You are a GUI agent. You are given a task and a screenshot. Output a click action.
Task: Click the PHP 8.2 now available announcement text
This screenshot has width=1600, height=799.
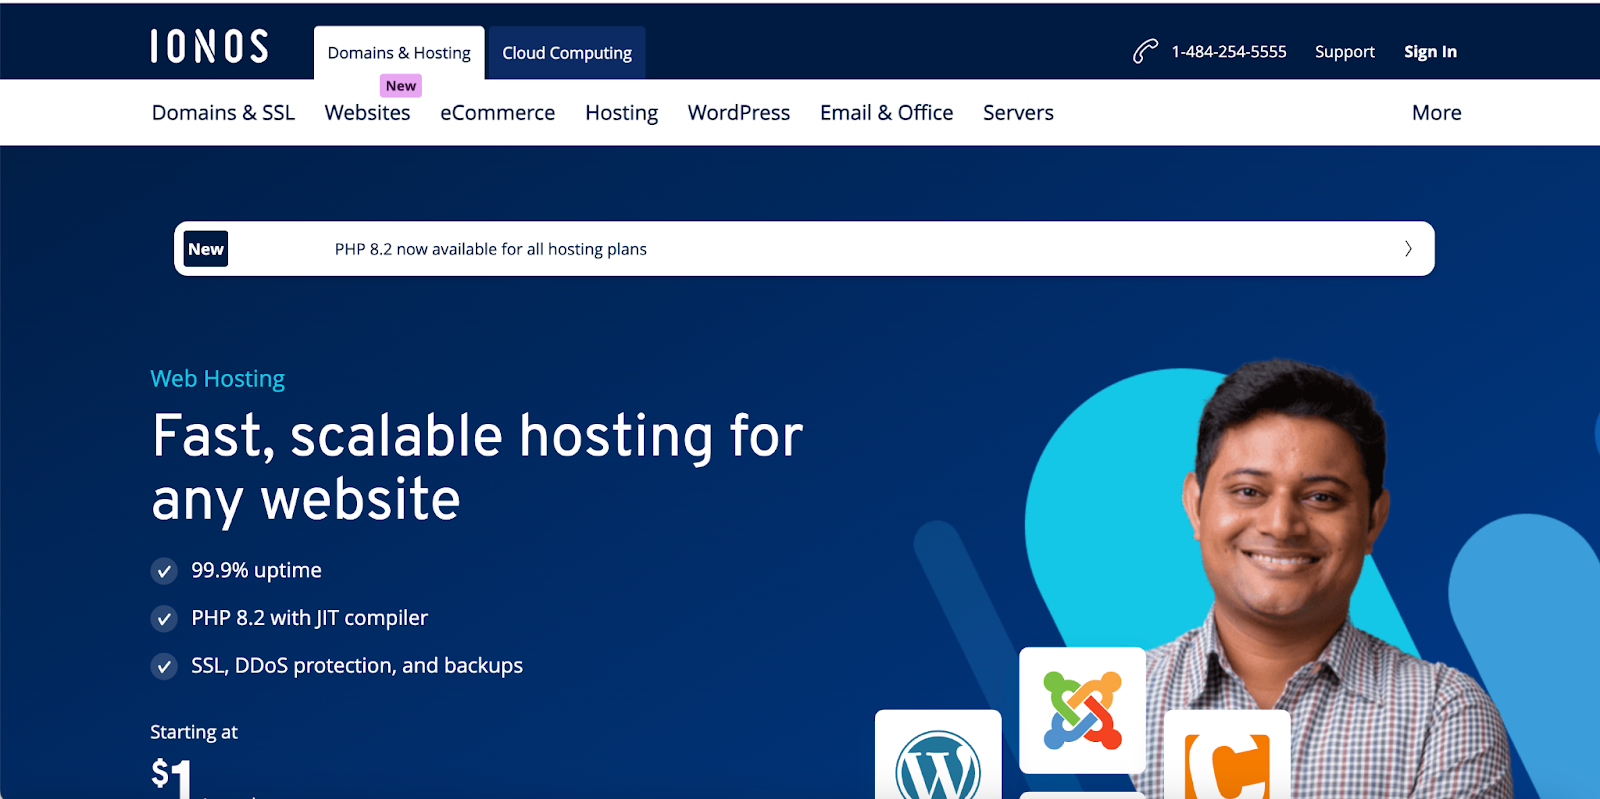(x=491, y=249)
